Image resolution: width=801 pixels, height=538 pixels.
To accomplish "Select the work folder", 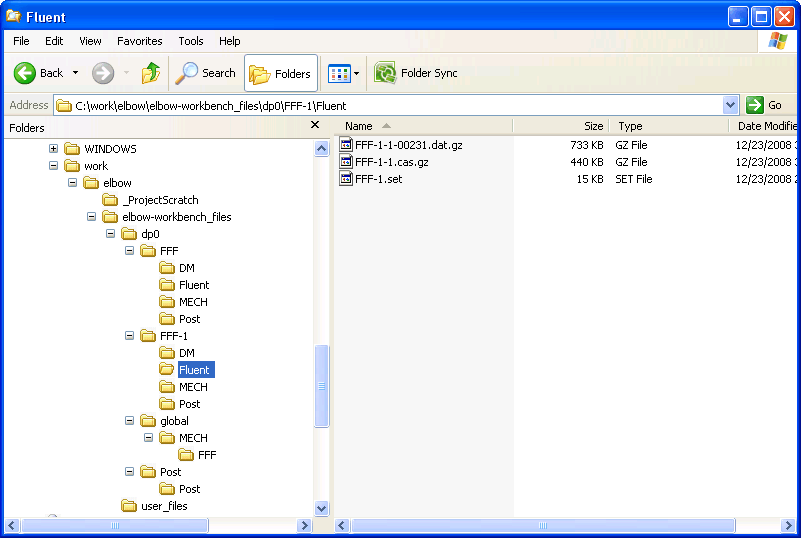I will pyautogui.click(x=96, y=166).
